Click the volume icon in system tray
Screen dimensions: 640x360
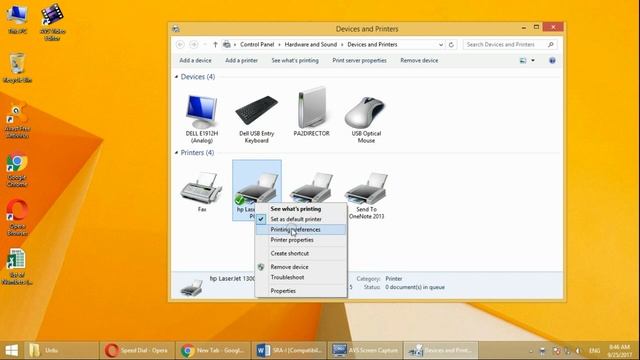[x=578, y=351]
